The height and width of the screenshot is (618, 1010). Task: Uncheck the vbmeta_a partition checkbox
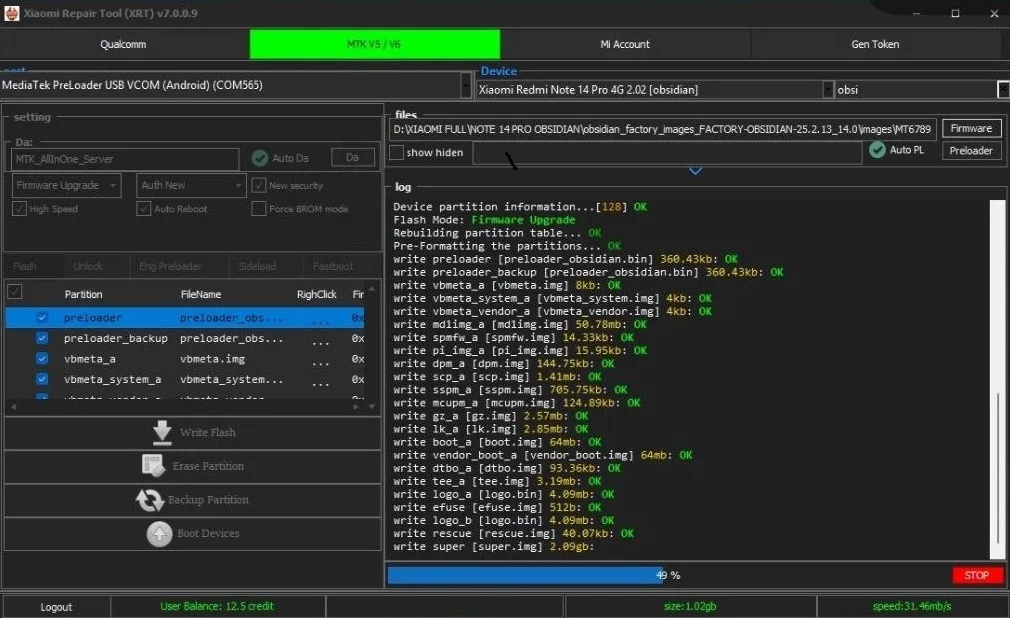point(42,359)
